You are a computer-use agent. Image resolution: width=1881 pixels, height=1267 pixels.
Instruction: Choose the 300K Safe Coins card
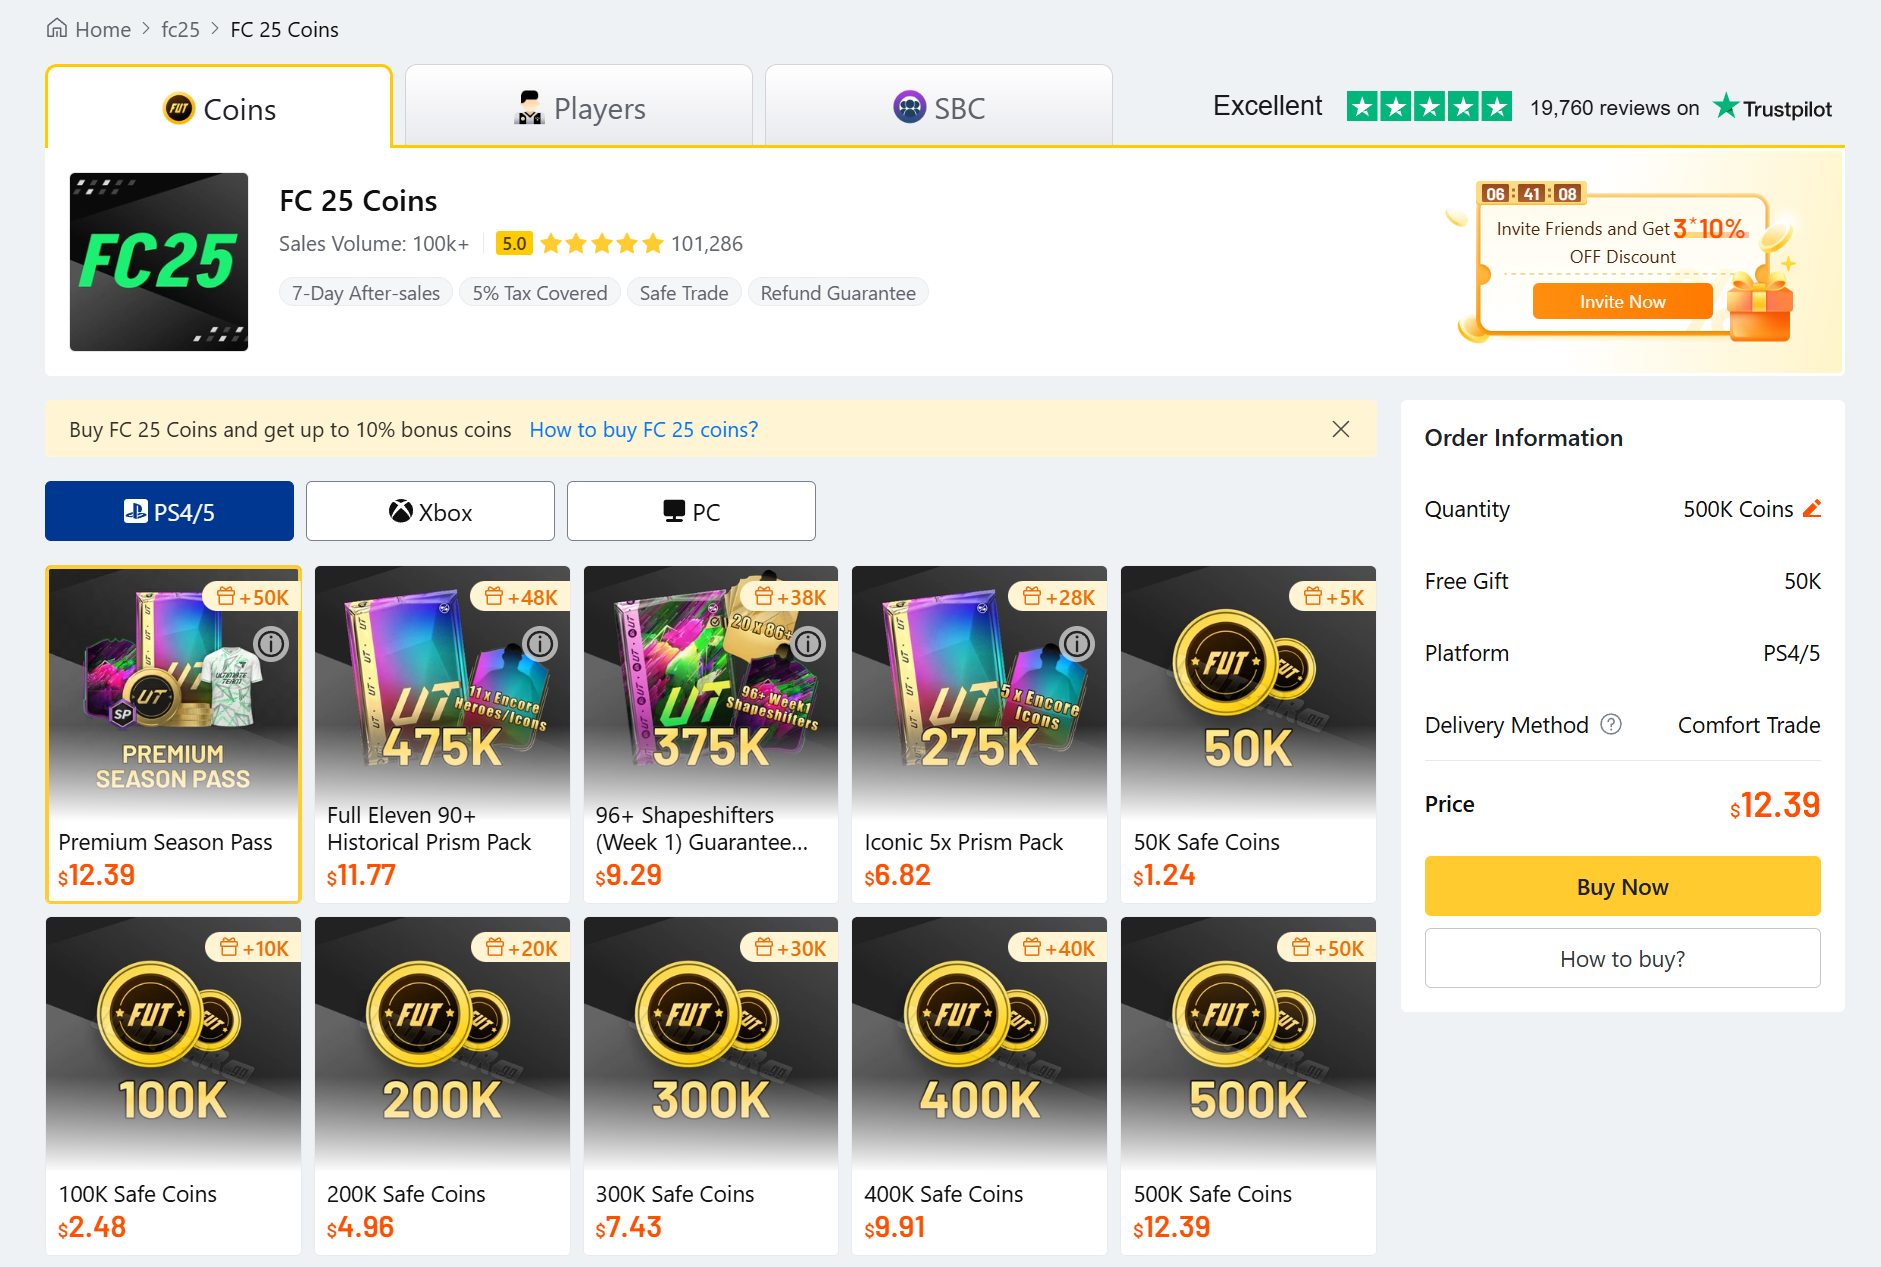tap(711, 1086)
